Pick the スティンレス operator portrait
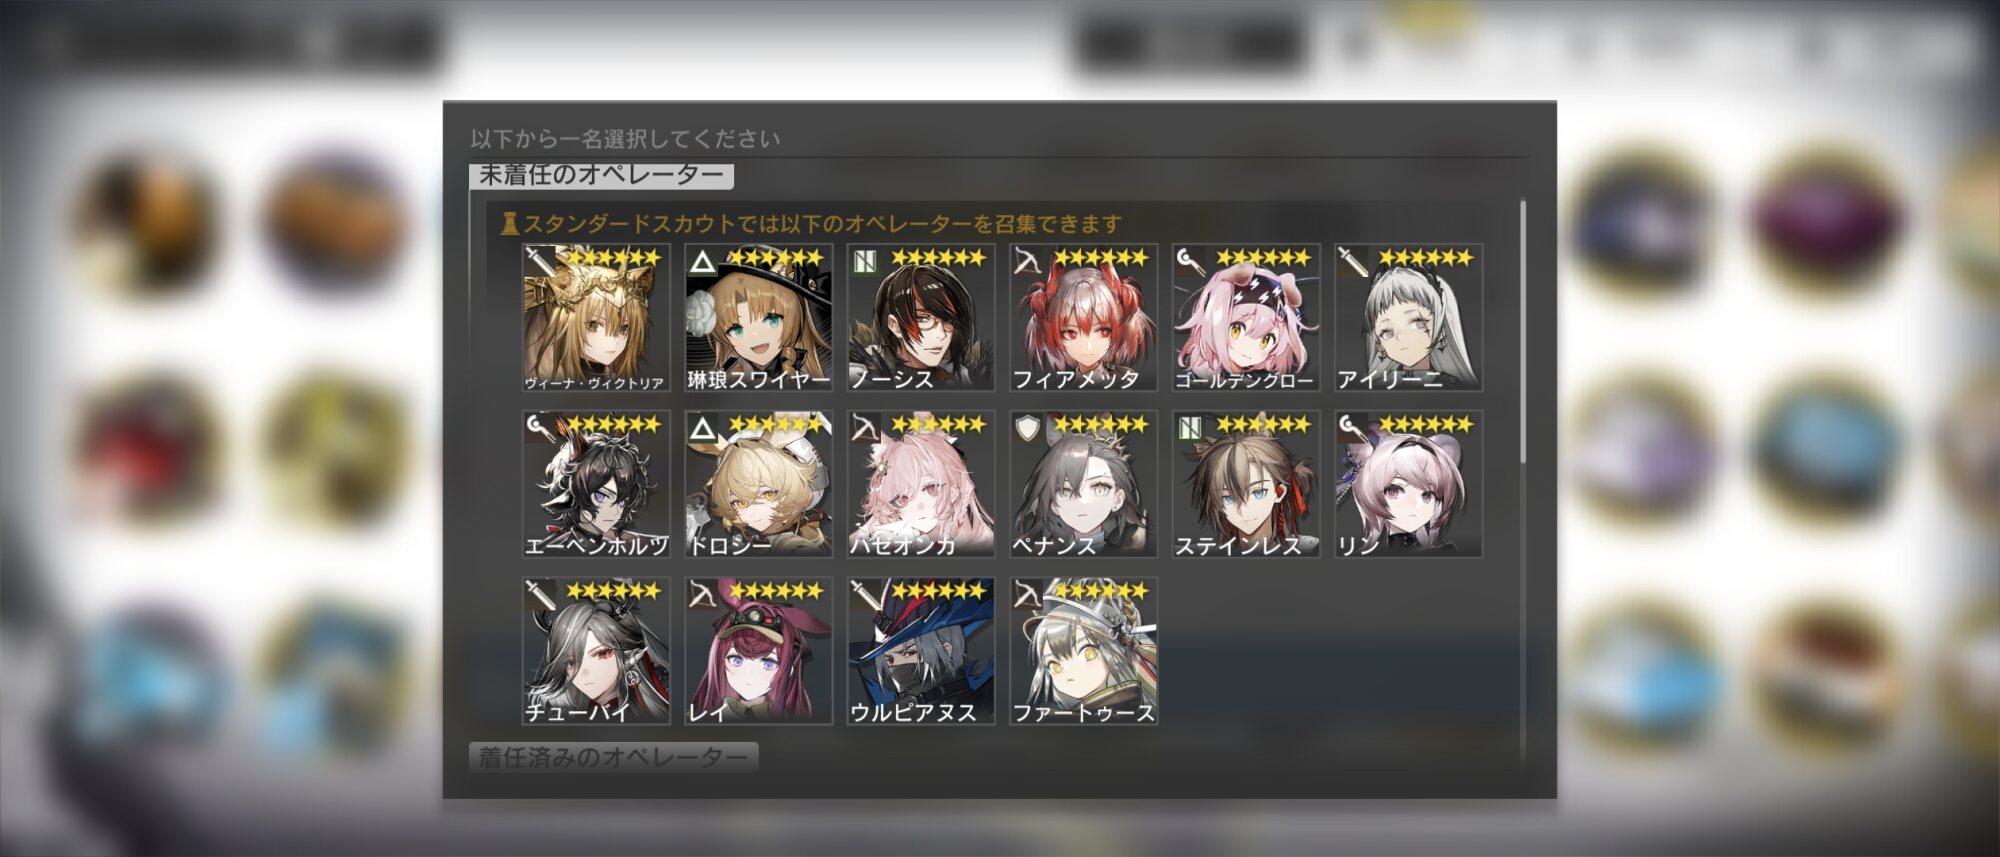Image resolution: width=2000 pixels, height=857 pixels. point(1246,484)
